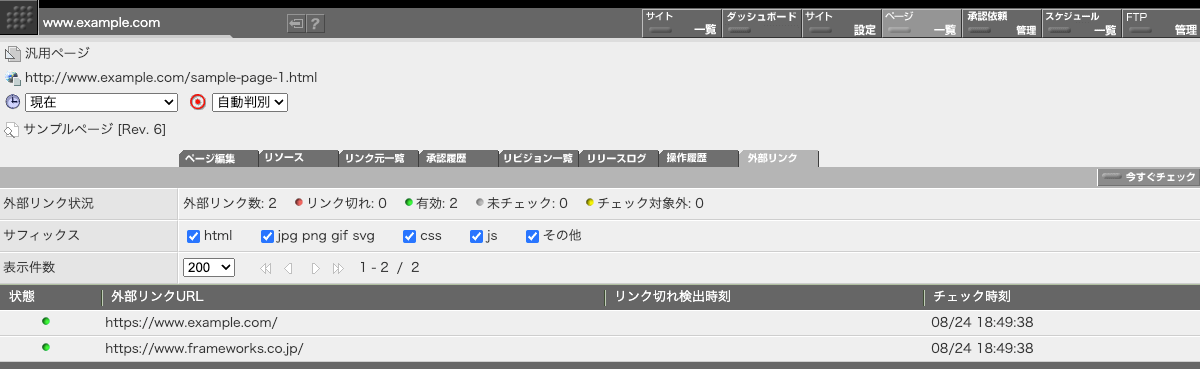This screenshot has height=370, width=1200.
Task: Click the preview icon beside サンプルページ
Action: pos(12,130)
